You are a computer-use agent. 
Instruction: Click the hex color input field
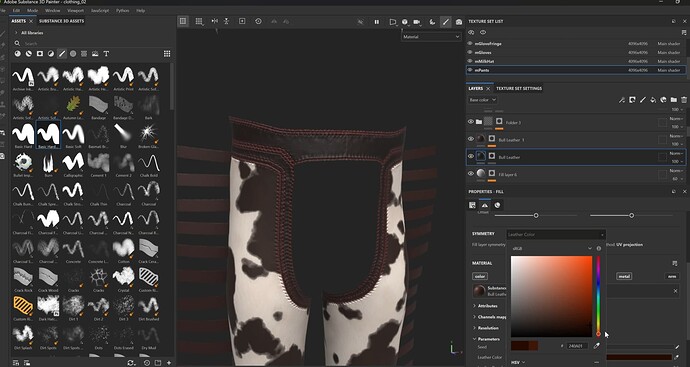pyautogui.click(x=577, y=346)
